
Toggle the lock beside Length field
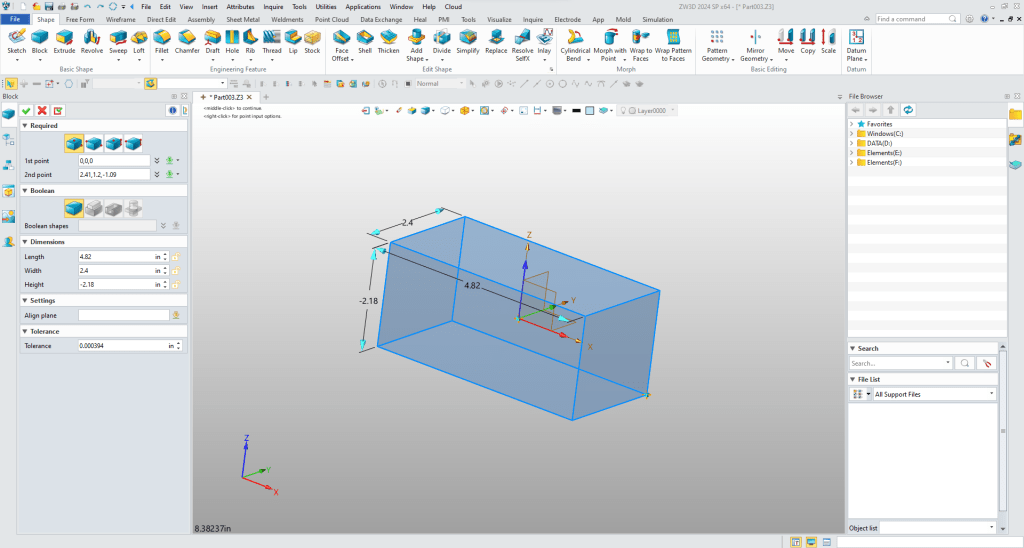pyautogui.click(x=175, y=257)
